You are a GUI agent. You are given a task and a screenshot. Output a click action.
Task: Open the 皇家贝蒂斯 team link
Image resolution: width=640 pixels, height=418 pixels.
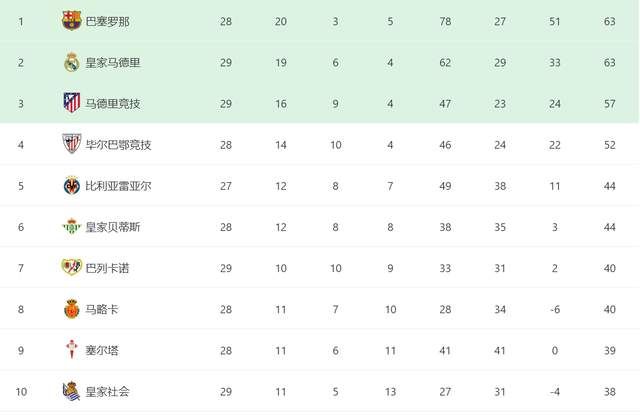(x=113, y=227)
